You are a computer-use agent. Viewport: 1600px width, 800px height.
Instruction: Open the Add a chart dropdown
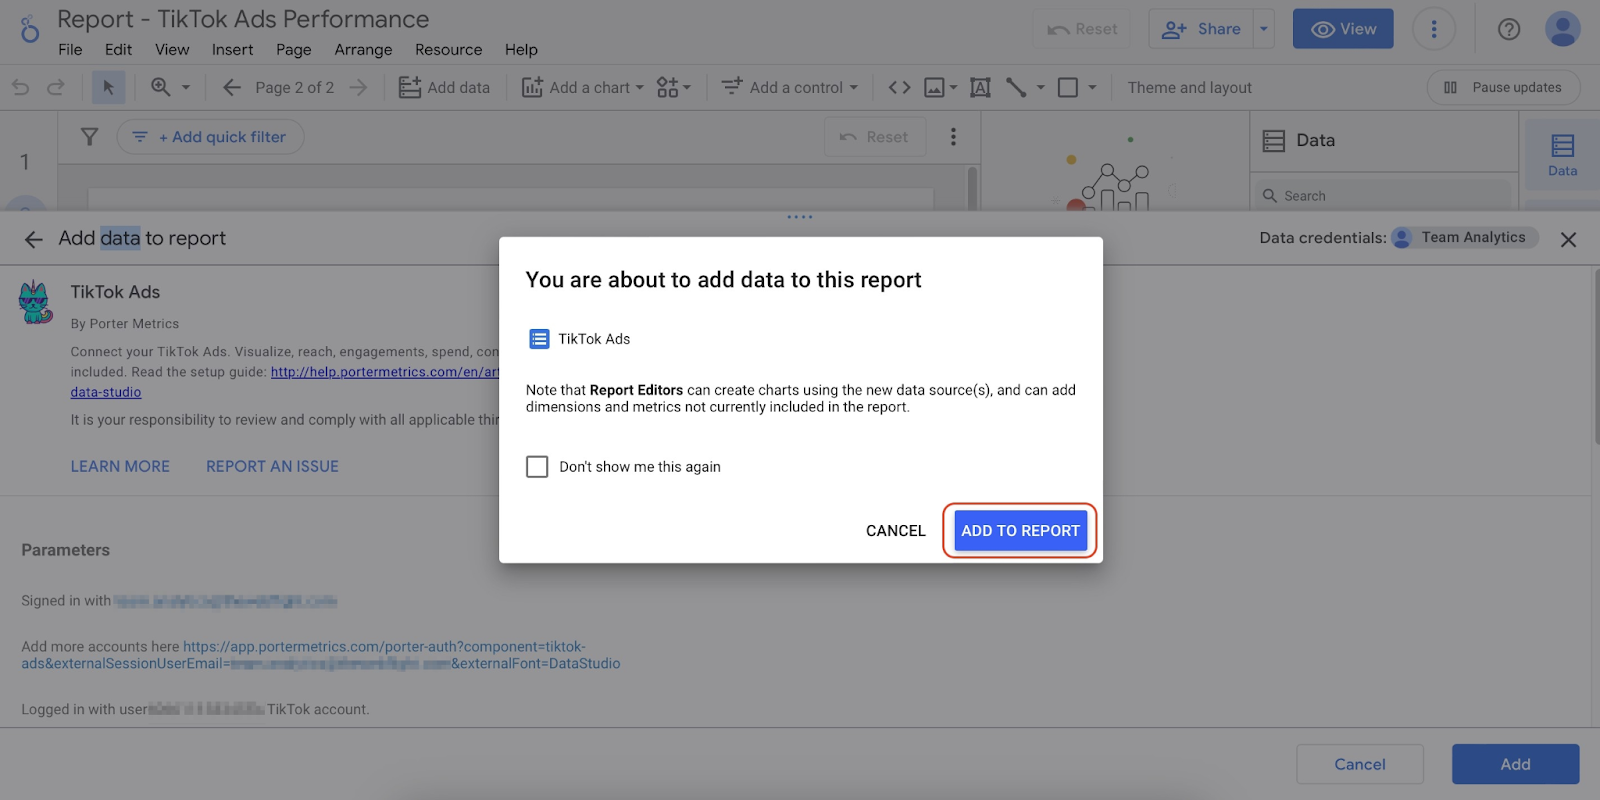583,88
